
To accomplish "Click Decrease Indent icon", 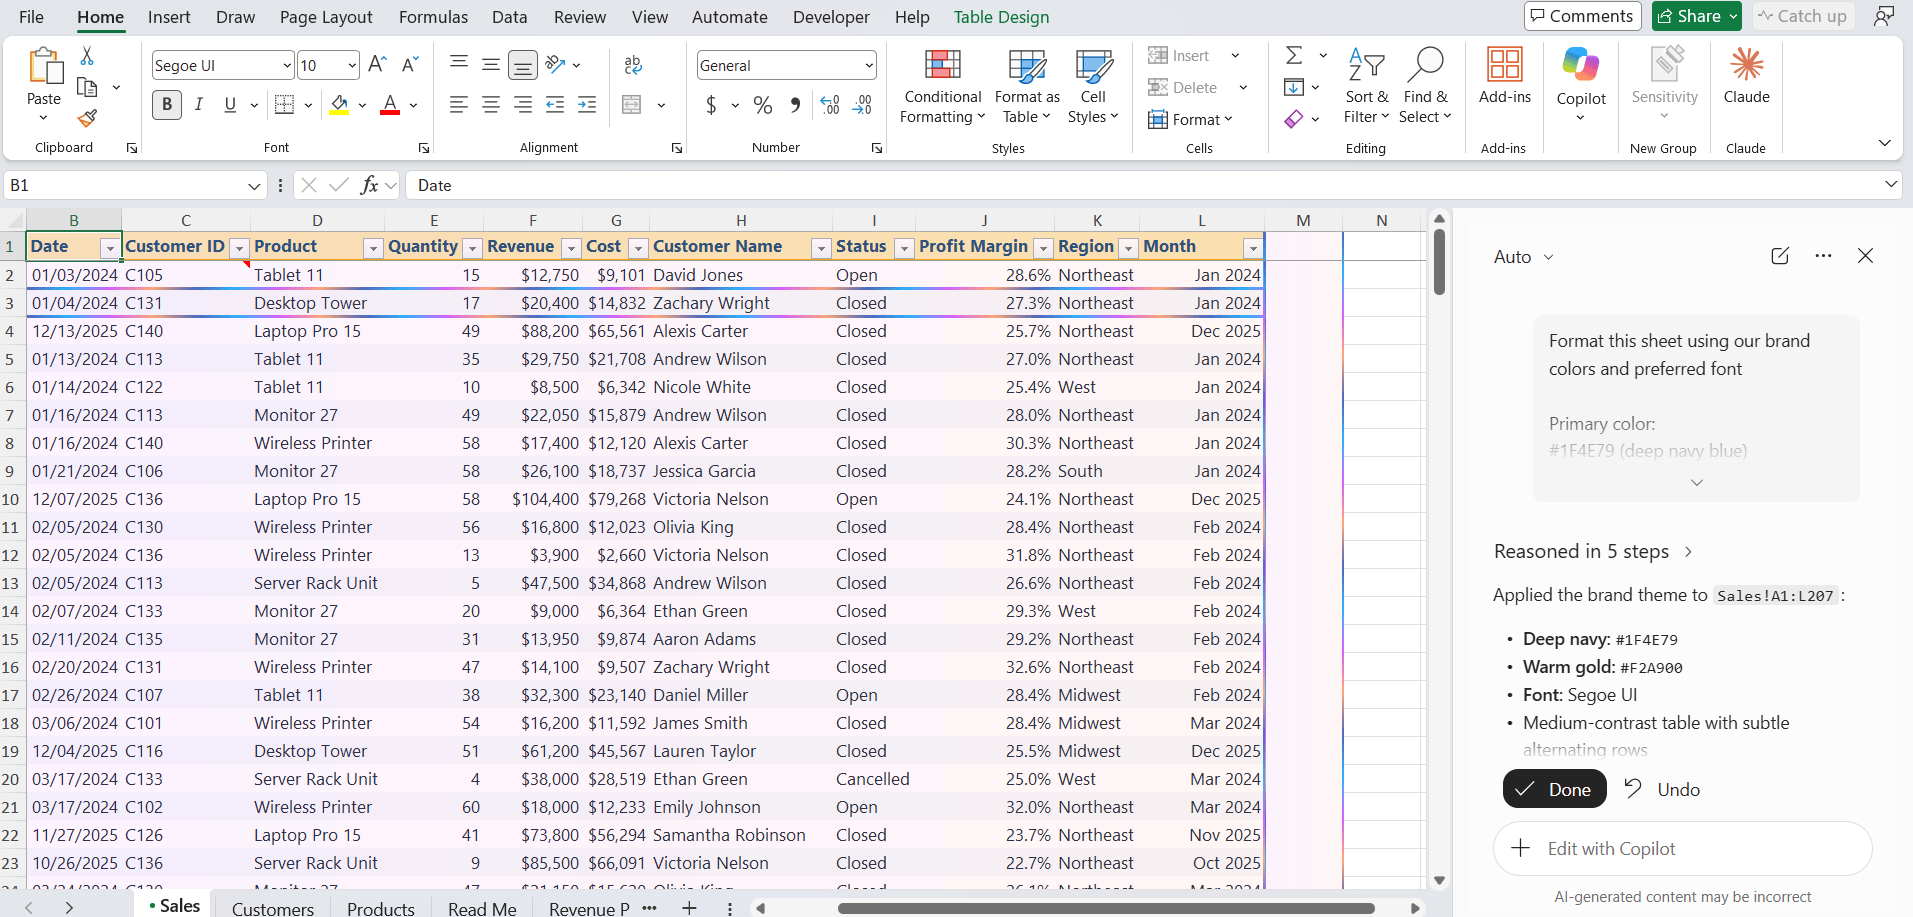I will point(555,104).
